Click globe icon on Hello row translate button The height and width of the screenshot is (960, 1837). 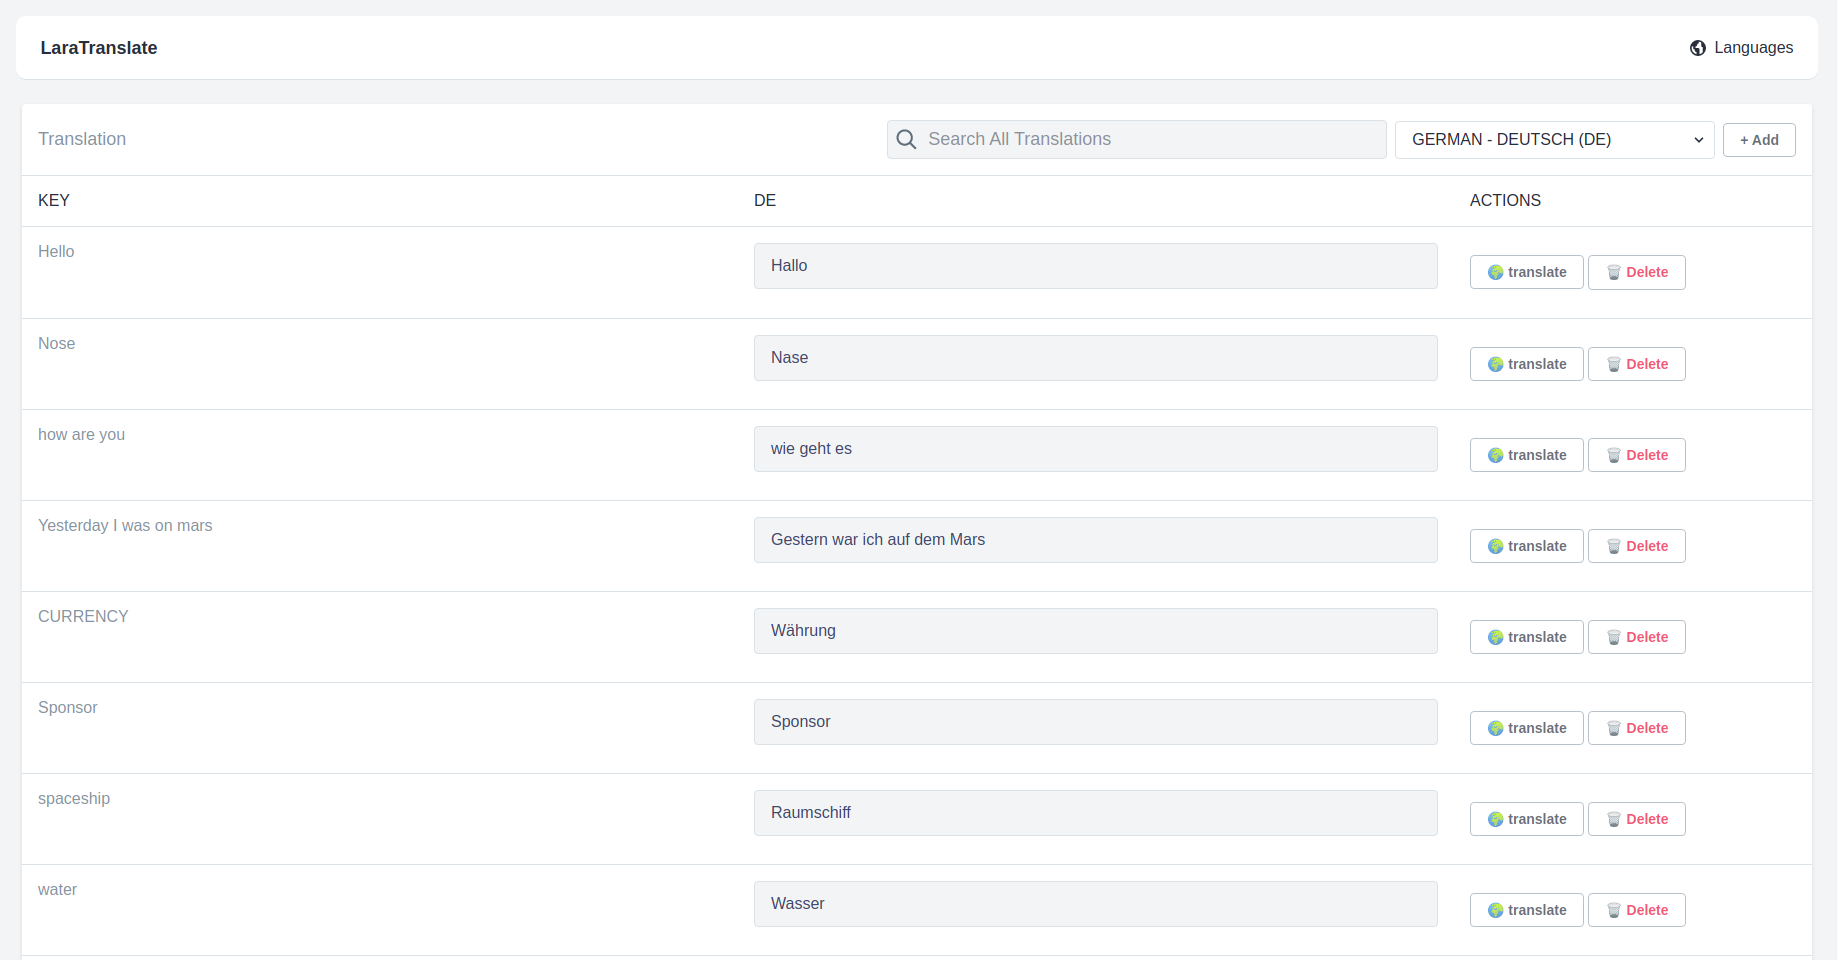pyautogui.click(x=1496, y=272)
